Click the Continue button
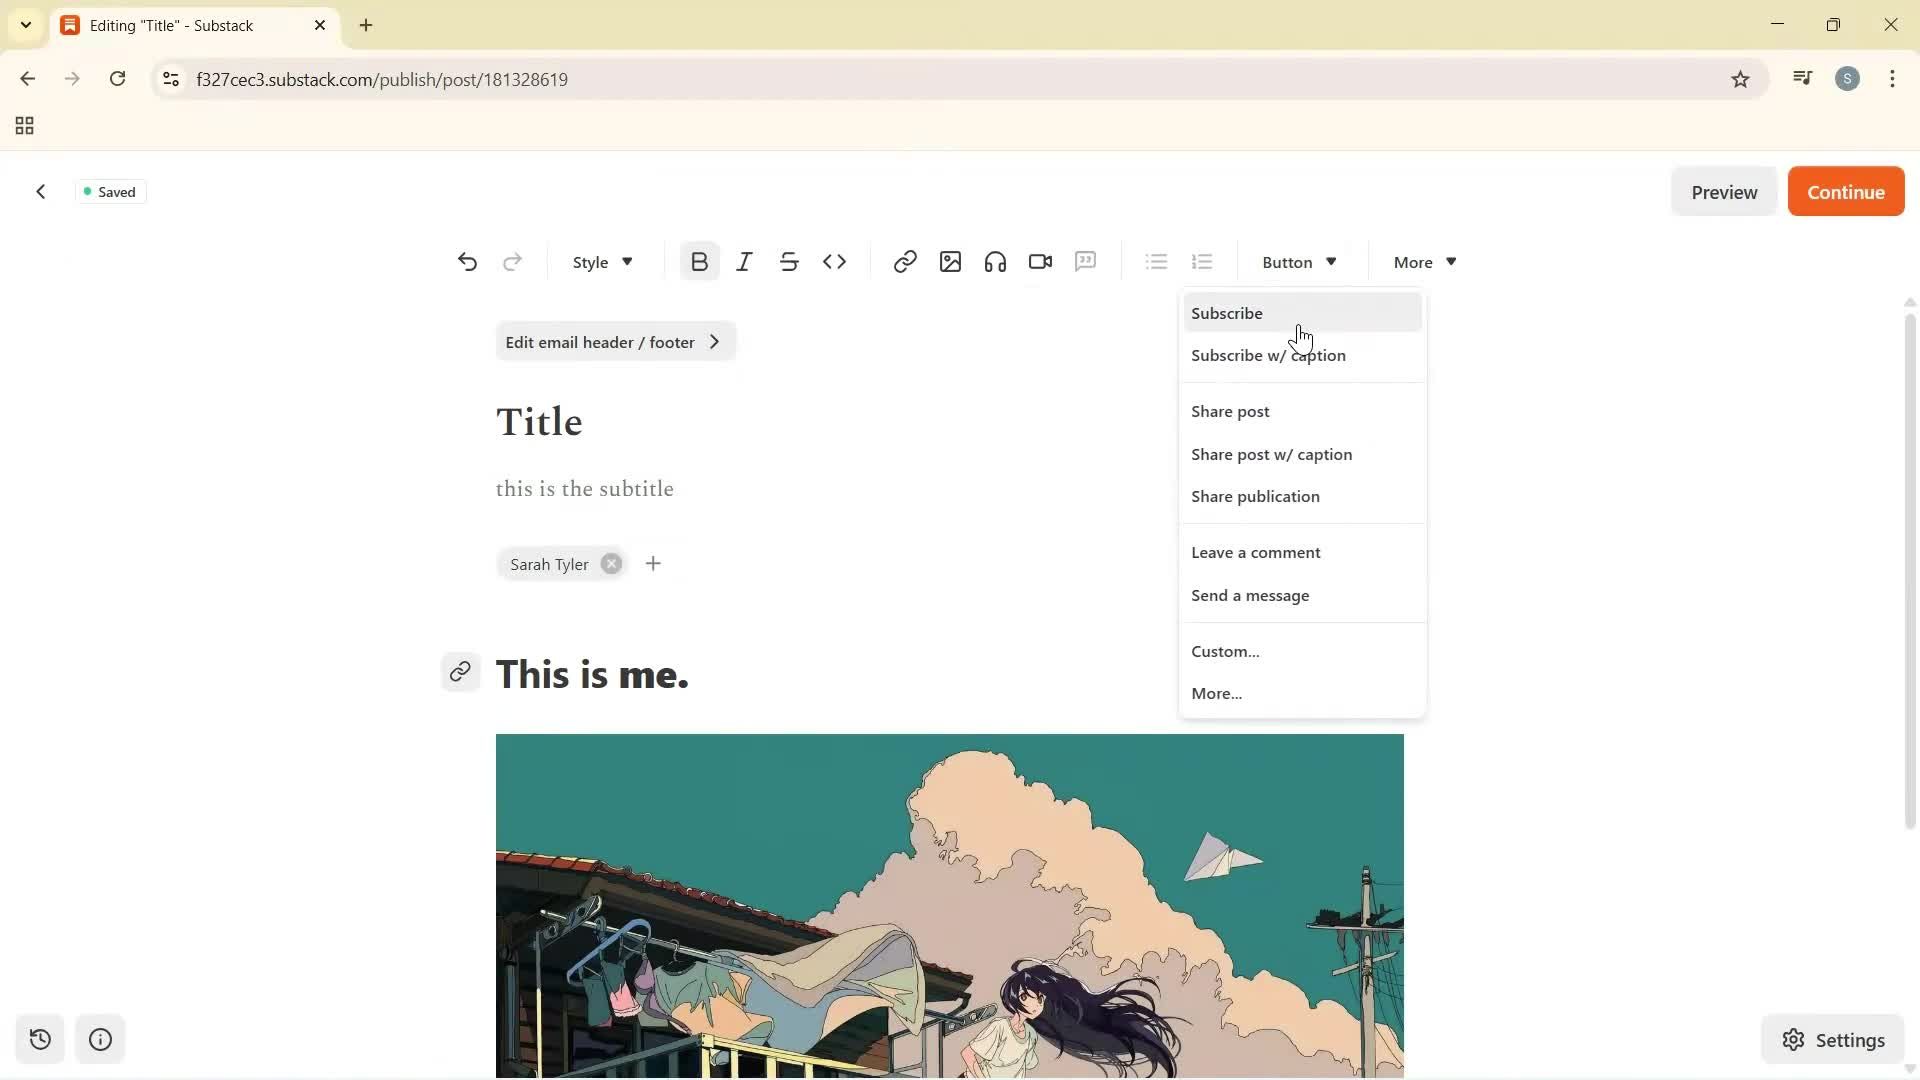 1845,191
